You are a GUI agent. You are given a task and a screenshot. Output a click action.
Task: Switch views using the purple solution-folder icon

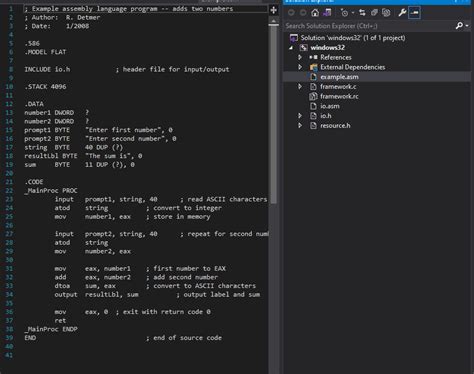pos(327,13)
